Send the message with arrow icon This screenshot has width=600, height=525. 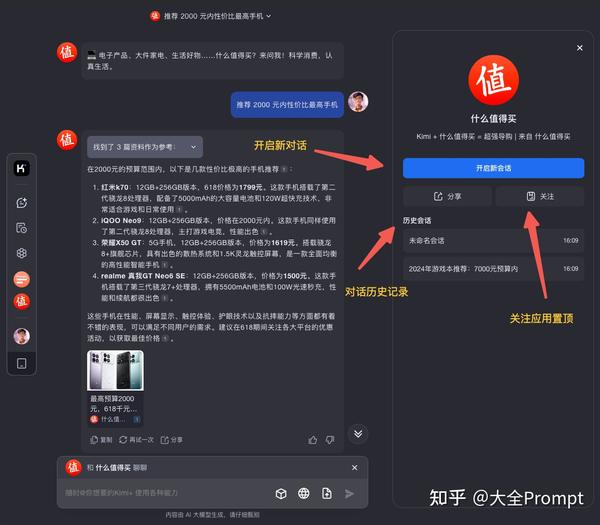(x=349, y=494)
